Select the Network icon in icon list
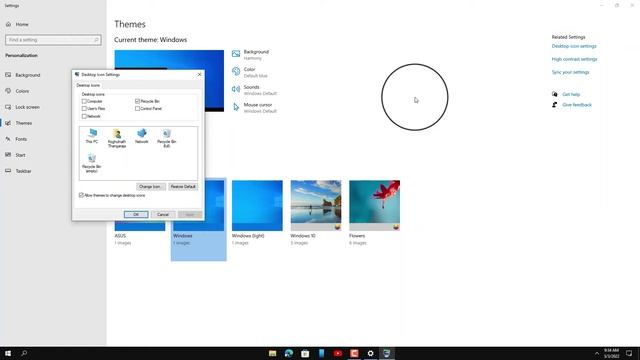The image size is (640, 360). (142, 136)
